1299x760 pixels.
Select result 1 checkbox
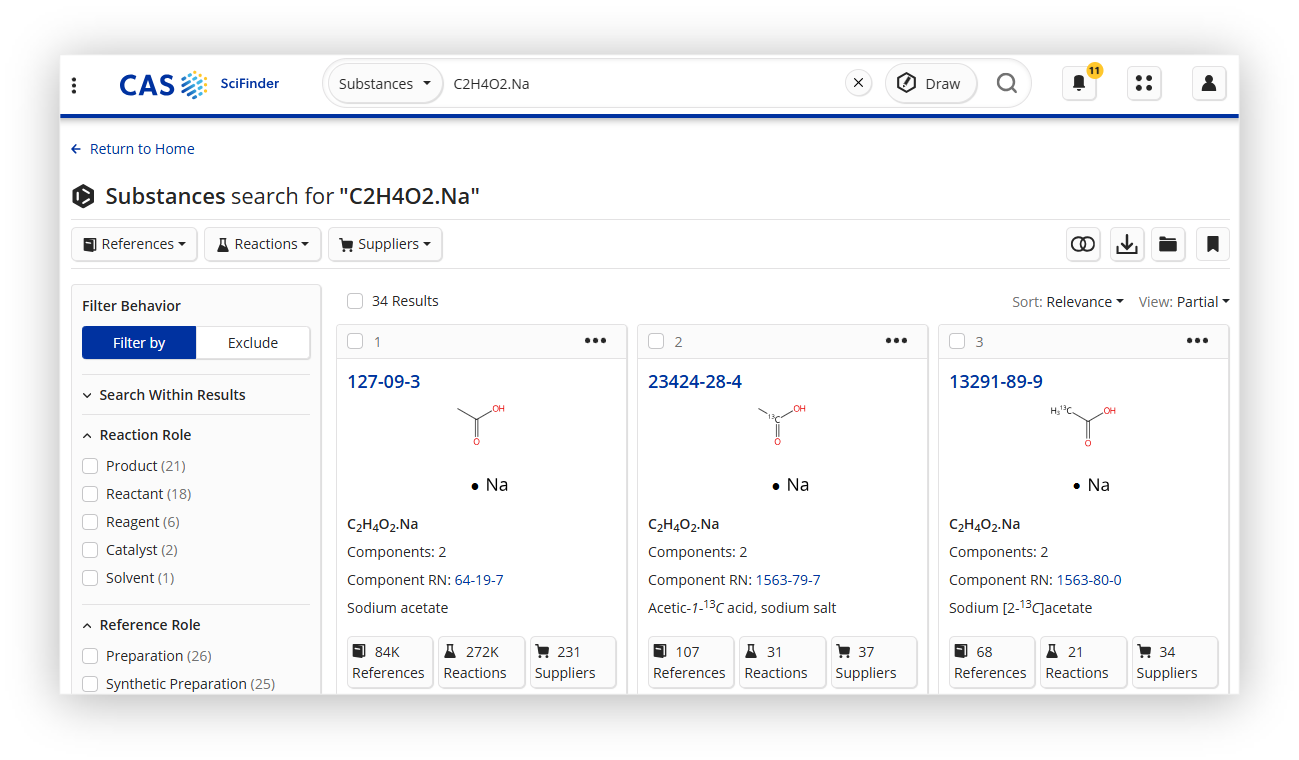click(x=355, y=341)
